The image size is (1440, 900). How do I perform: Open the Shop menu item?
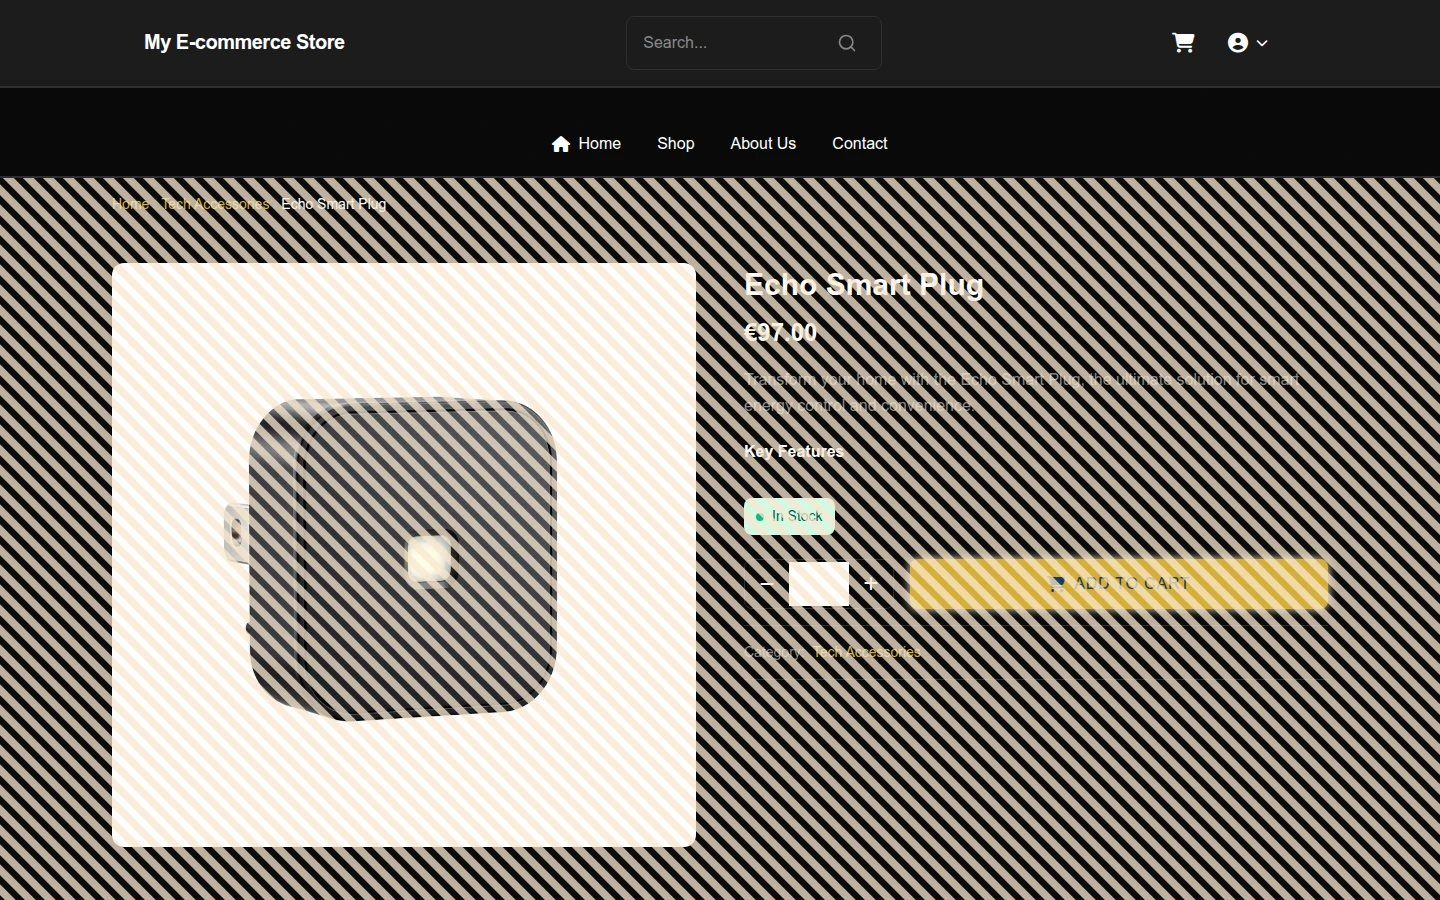[x=676, y=144]
